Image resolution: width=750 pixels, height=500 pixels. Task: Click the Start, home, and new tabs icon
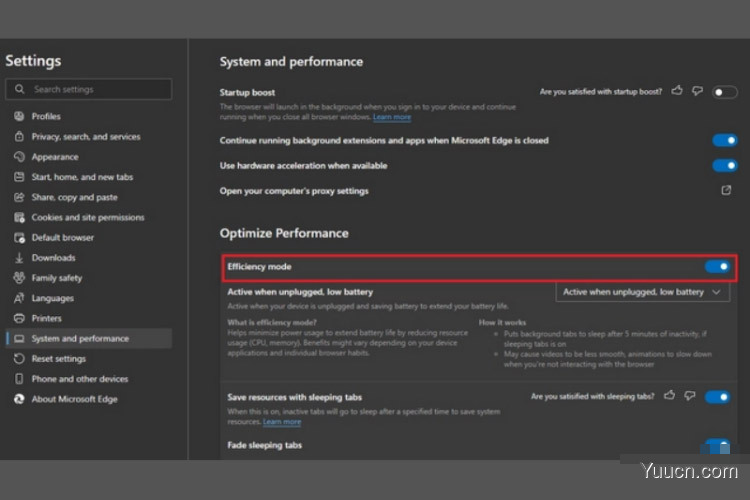[19, 177]
